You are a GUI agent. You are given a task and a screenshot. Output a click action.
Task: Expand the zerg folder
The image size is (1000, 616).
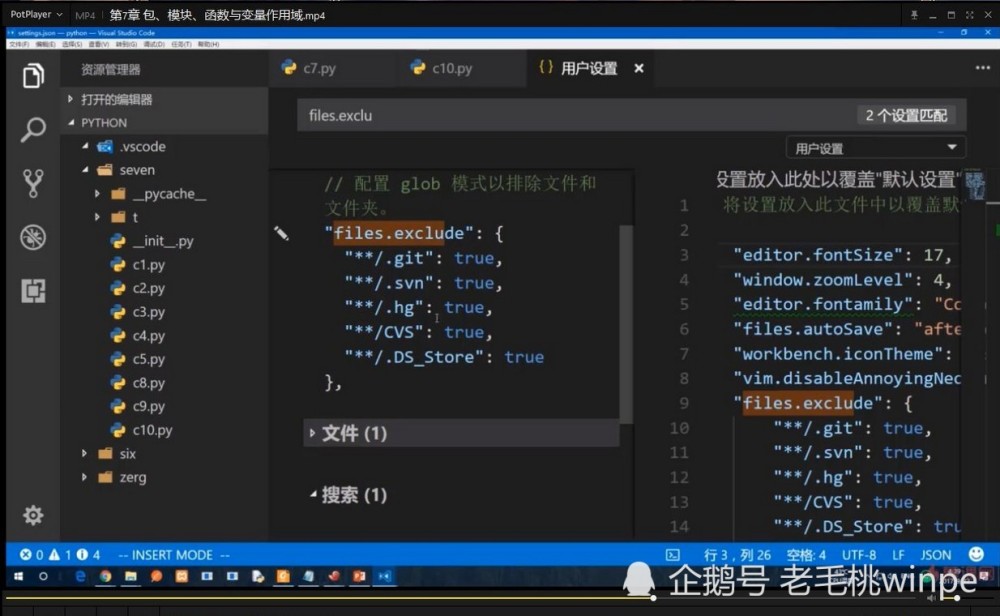point(84,477)
